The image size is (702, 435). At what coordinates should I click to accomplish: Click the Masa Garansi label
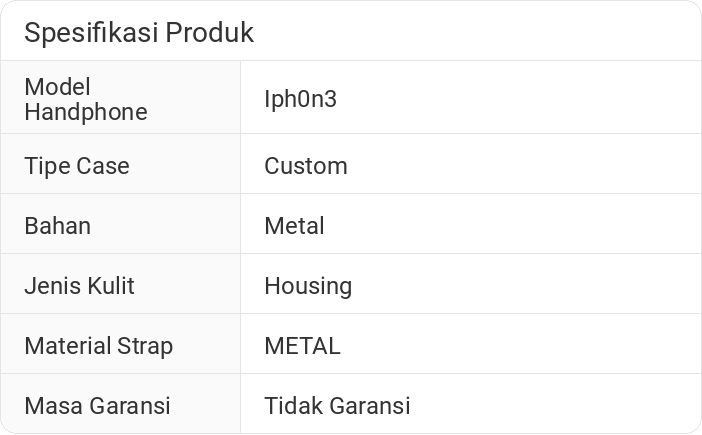pyautogui.click(x=97, y=406)
